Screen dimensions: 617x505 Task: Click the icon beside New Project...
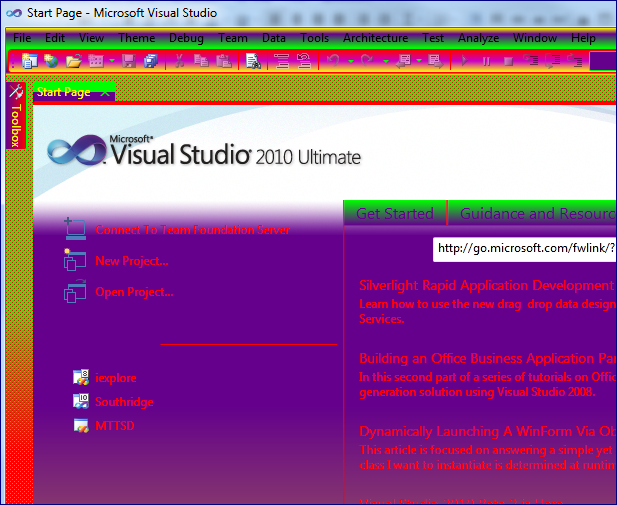pos(75,259)
